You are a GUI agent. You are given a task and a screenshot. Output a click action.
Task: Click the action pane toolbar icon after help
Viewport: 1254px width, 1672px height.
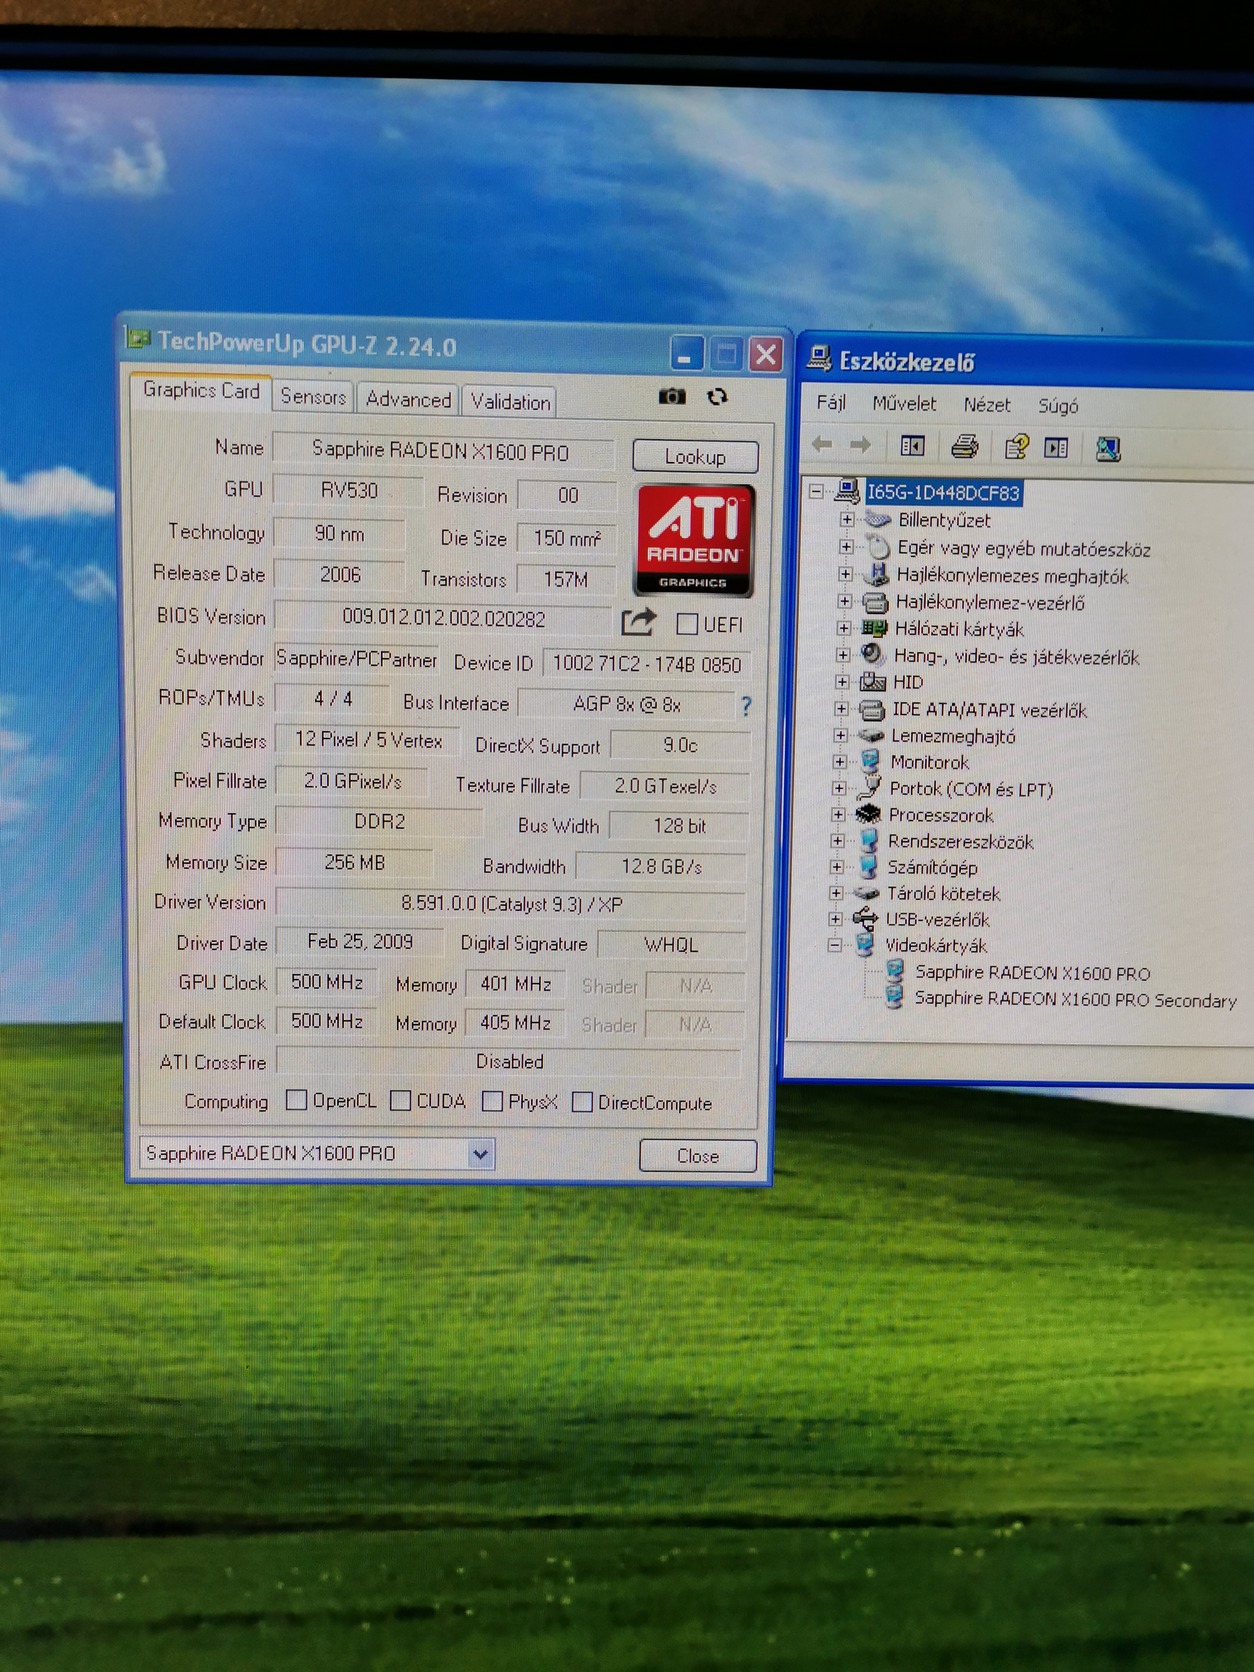click(x=1056, y=448)
